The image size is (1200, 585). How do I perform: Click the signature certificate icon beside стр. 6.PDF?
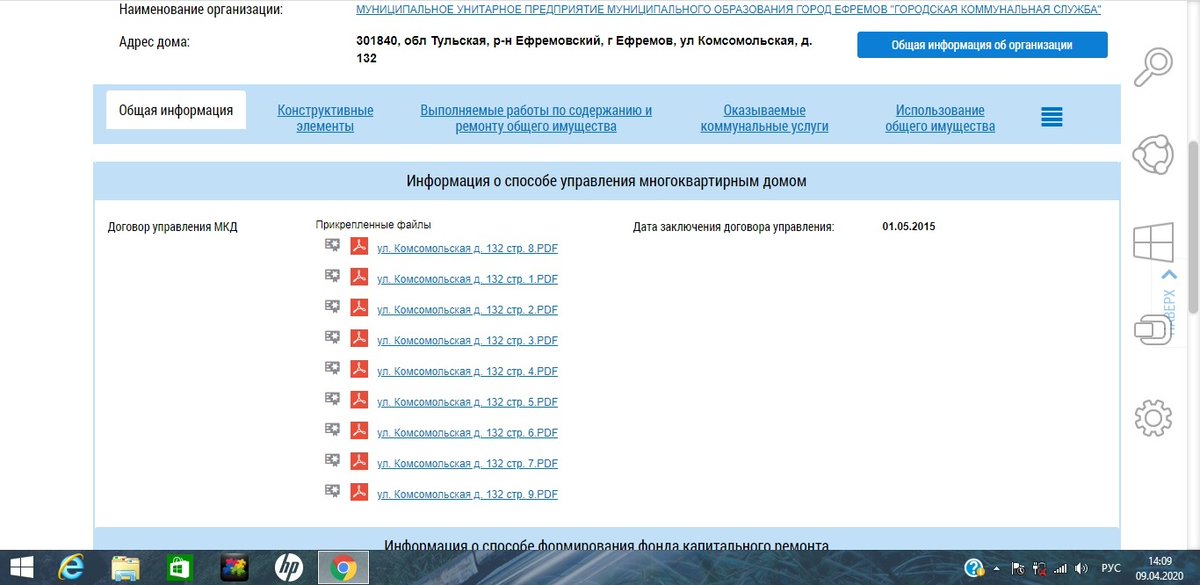pyautogui.click(x=332, y=429)
